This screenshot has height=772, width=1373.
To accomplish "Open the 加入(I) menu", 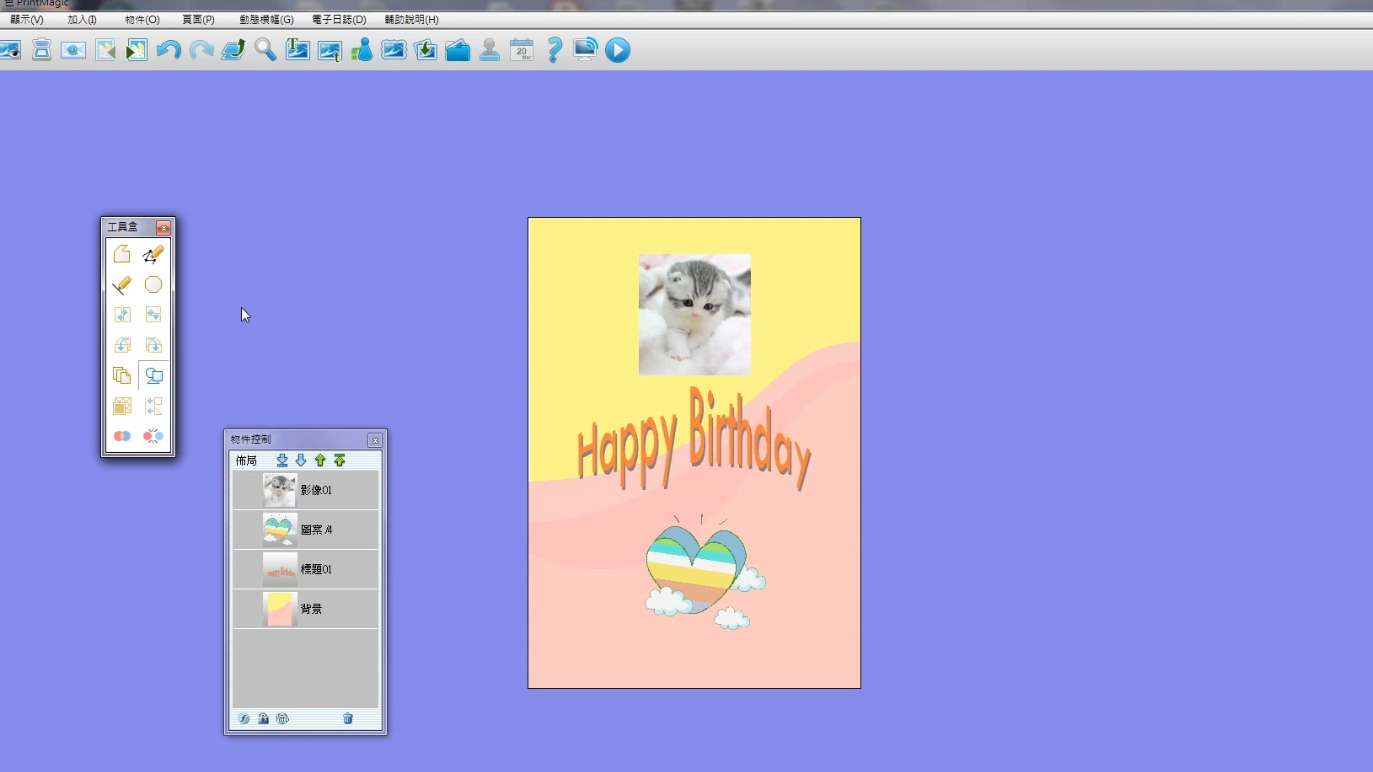I will tap(82, 20).
